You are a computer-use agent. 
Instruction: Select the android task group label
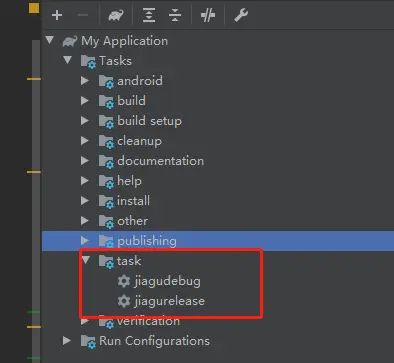tap(140, 81)
